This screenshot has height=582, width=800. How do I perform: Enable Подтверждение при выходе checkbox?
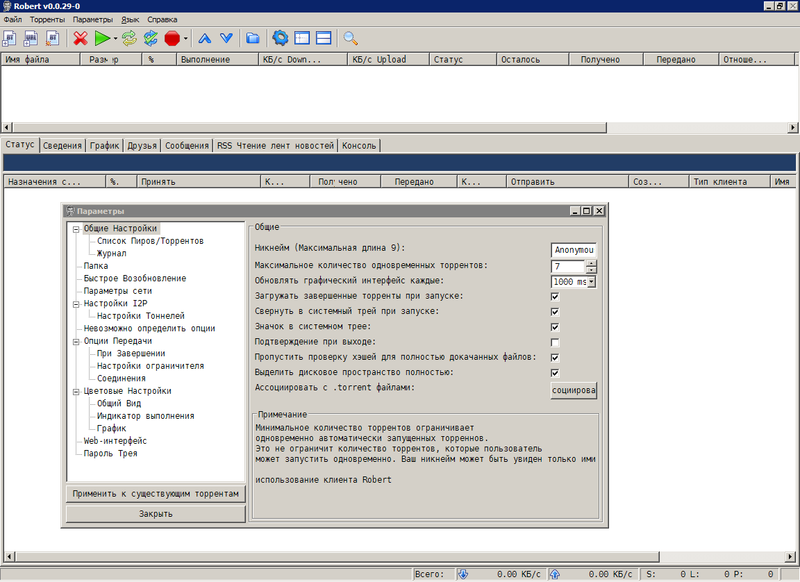pyautogui.click(x=555, y=342)
